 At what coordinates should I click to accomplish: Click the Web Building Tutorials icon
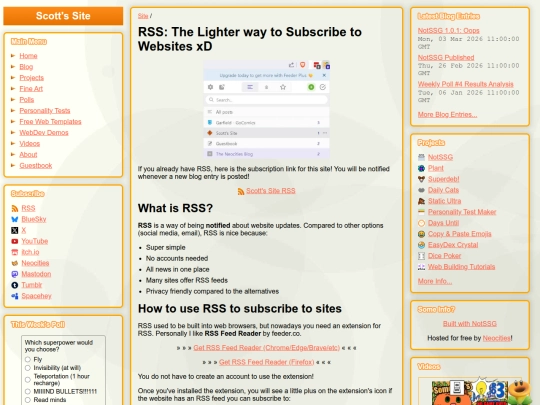click(x=421, y=267)
